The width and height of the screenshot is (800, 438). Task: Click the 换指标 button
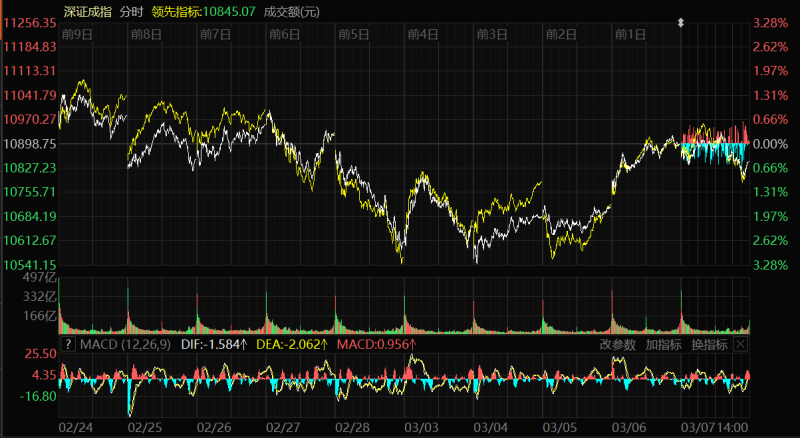pos(709,345)
